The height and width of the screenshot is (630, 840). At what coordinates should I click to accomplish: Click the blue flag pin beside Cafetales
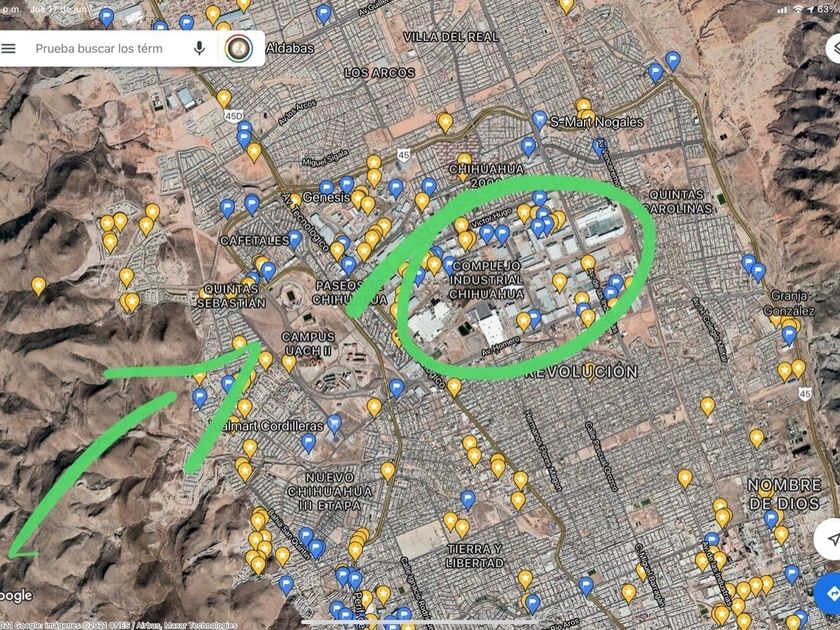(294, 239)
